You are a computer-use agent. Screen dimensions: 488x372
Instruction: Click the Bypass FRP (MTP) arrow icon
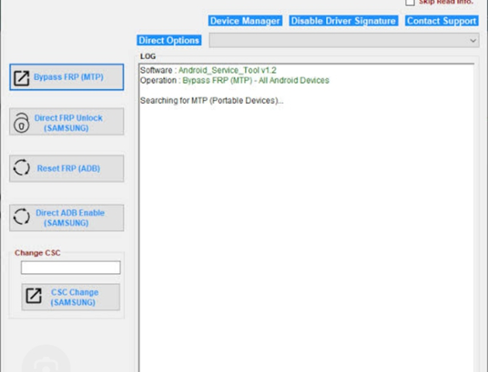[21, 78]
